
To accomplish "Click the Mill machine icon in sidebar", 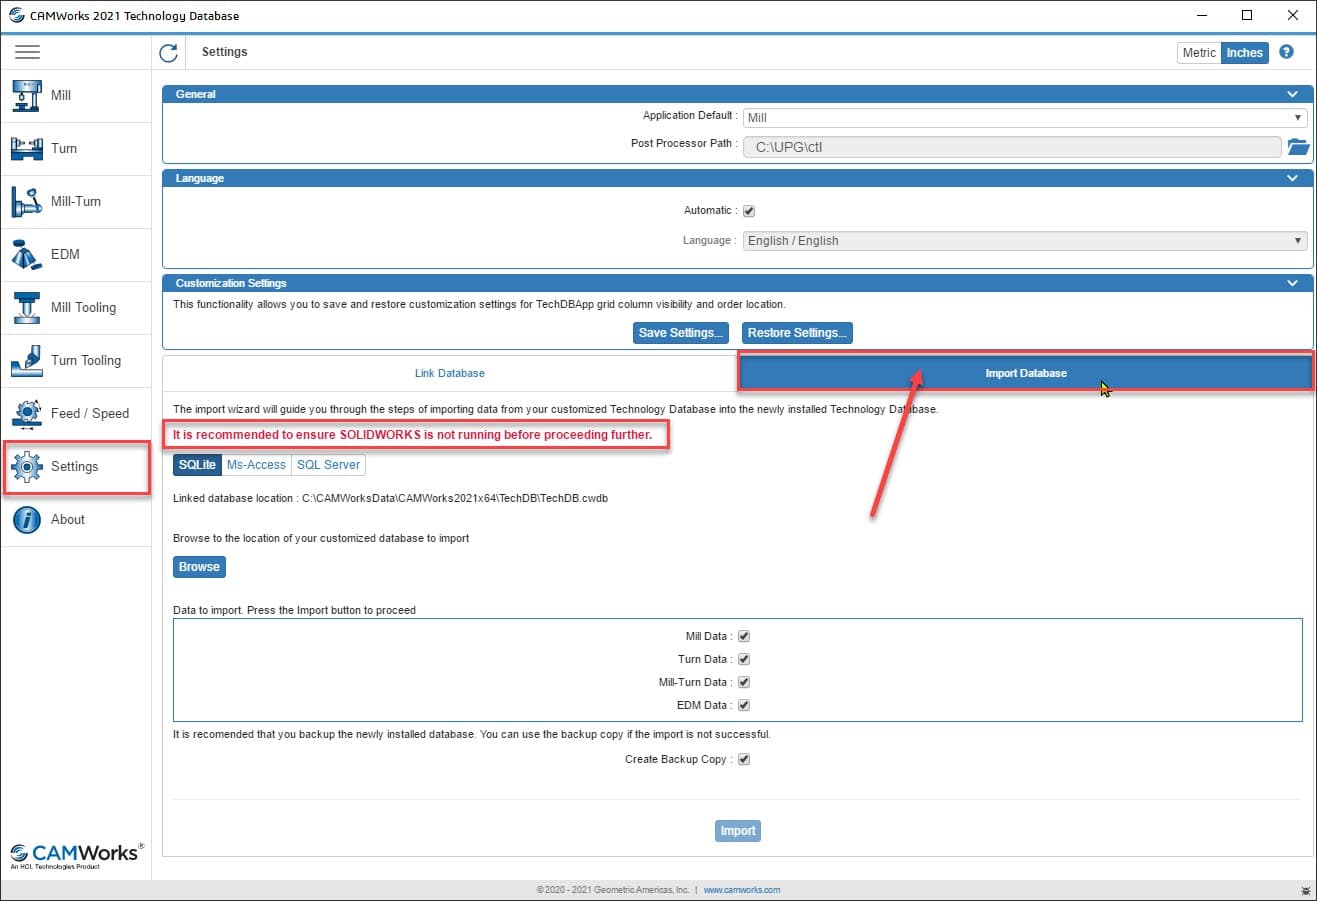I will click(x=27, y=95).
